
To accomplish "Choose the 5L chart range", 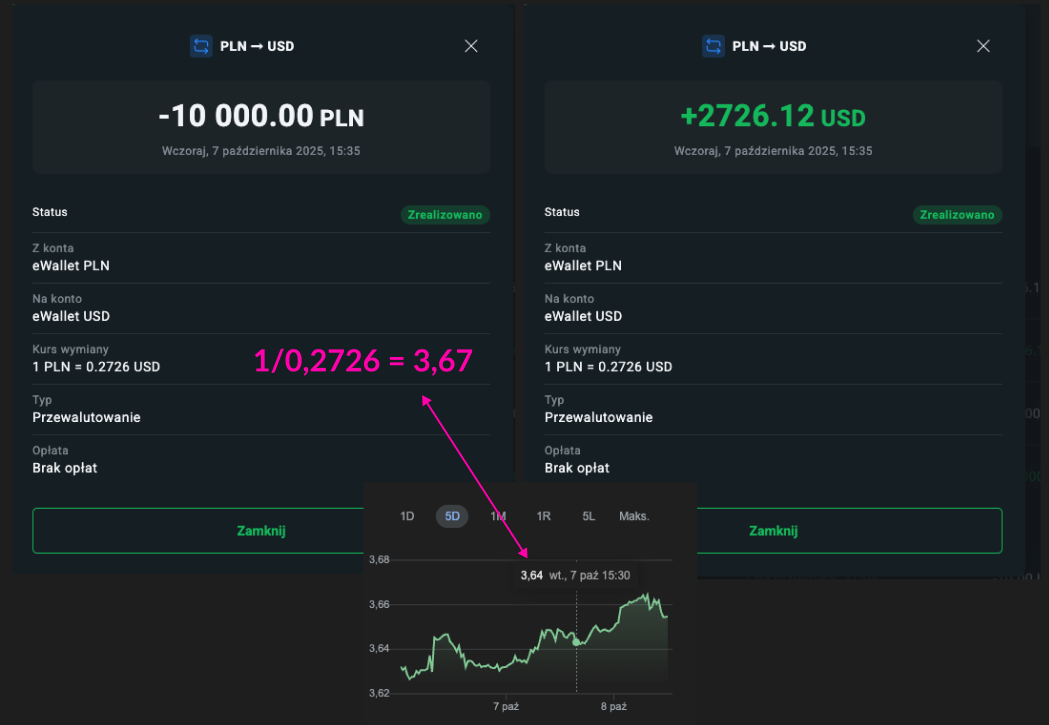I will [x=589, y=516].
